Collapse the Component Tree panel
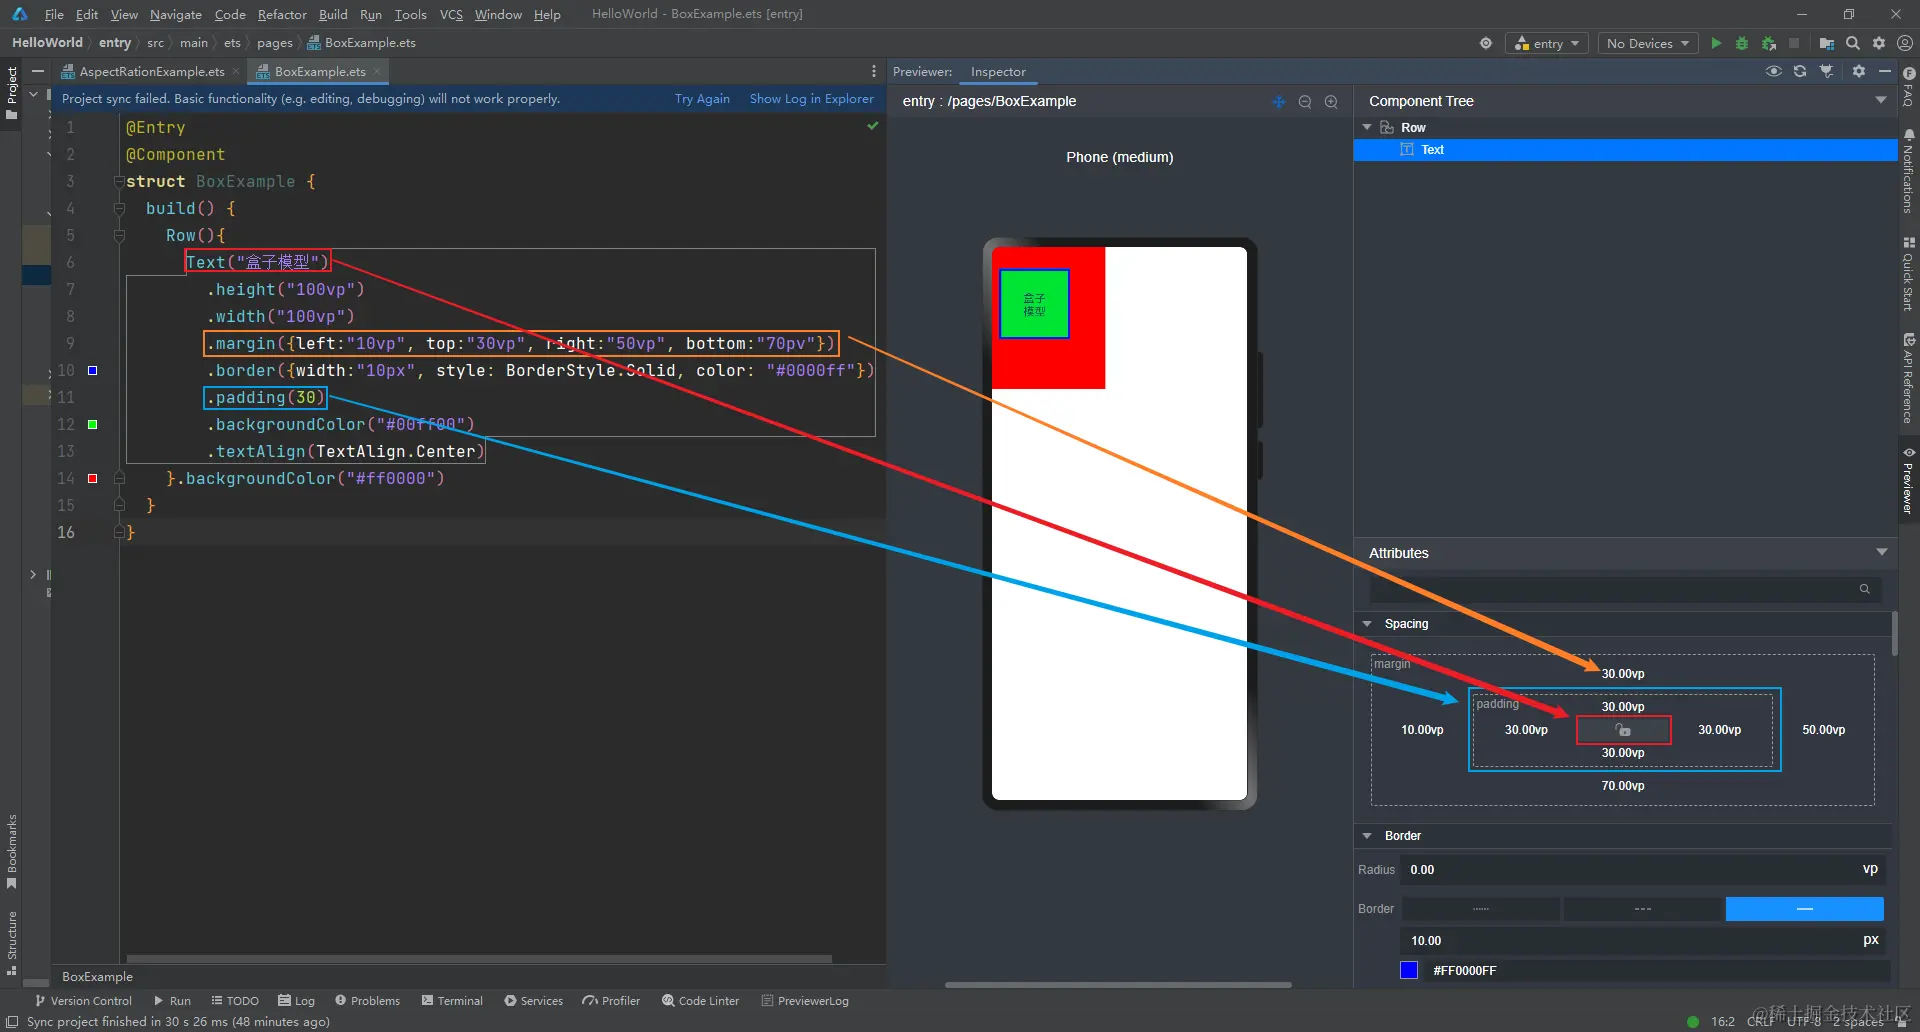 (1881, 100)
